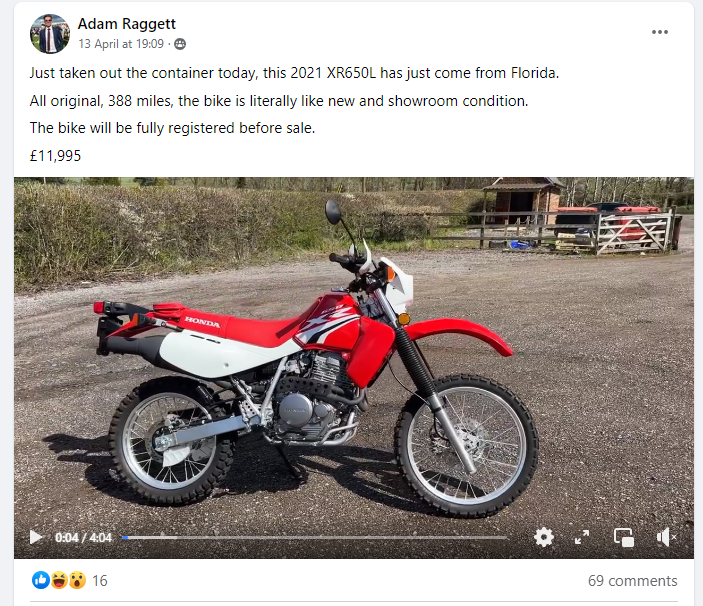The image size is (703, 606).
Task: Unmute the video sound
Action: click(x=665, y=537)
